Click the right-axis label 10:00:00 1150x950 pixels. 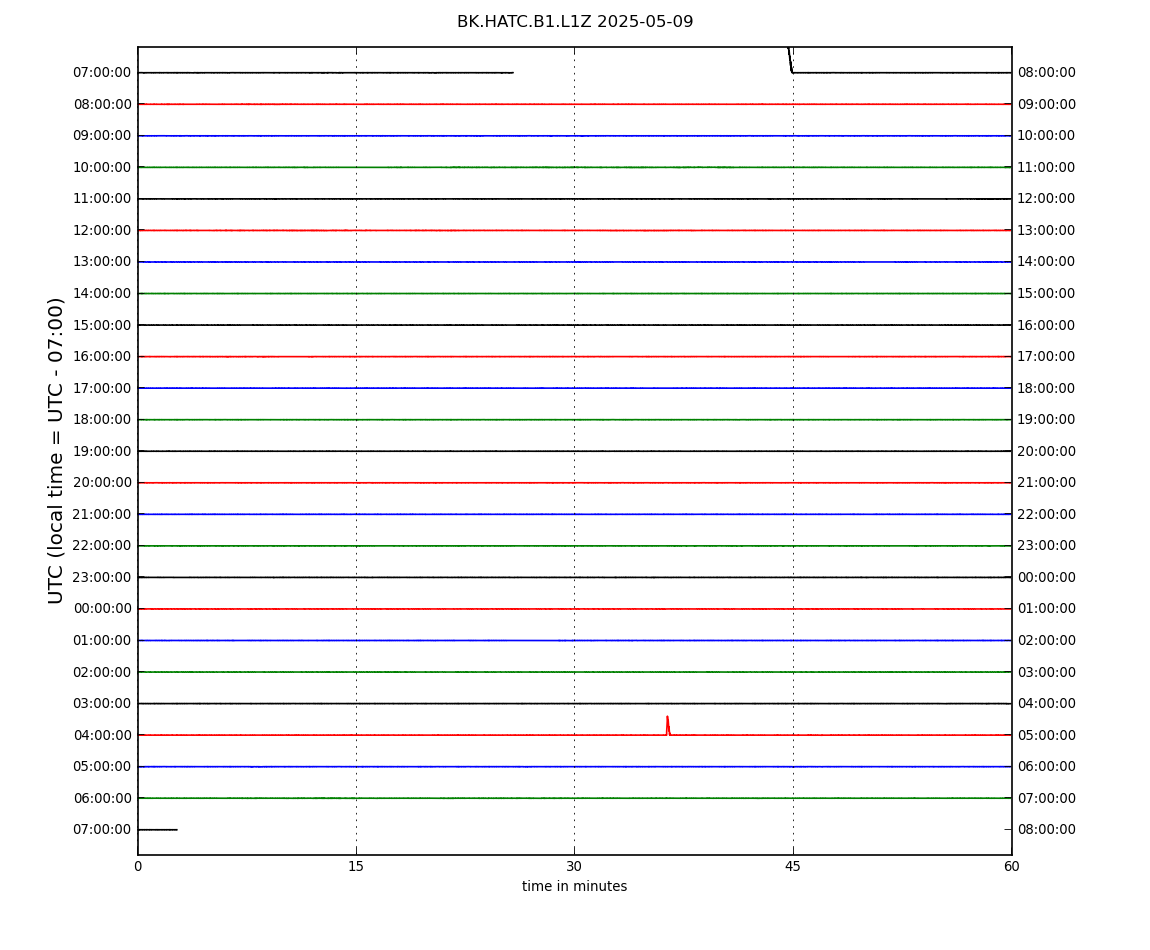(x=1047, y=136)
